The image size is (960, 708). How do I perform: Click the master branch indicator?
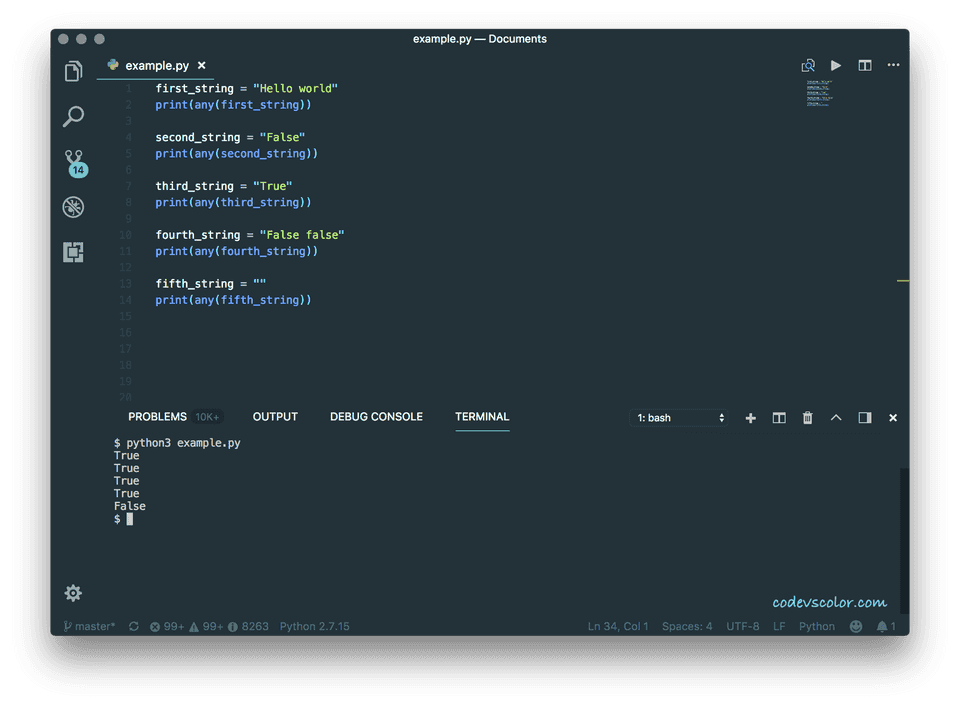[x=88, y=626]
